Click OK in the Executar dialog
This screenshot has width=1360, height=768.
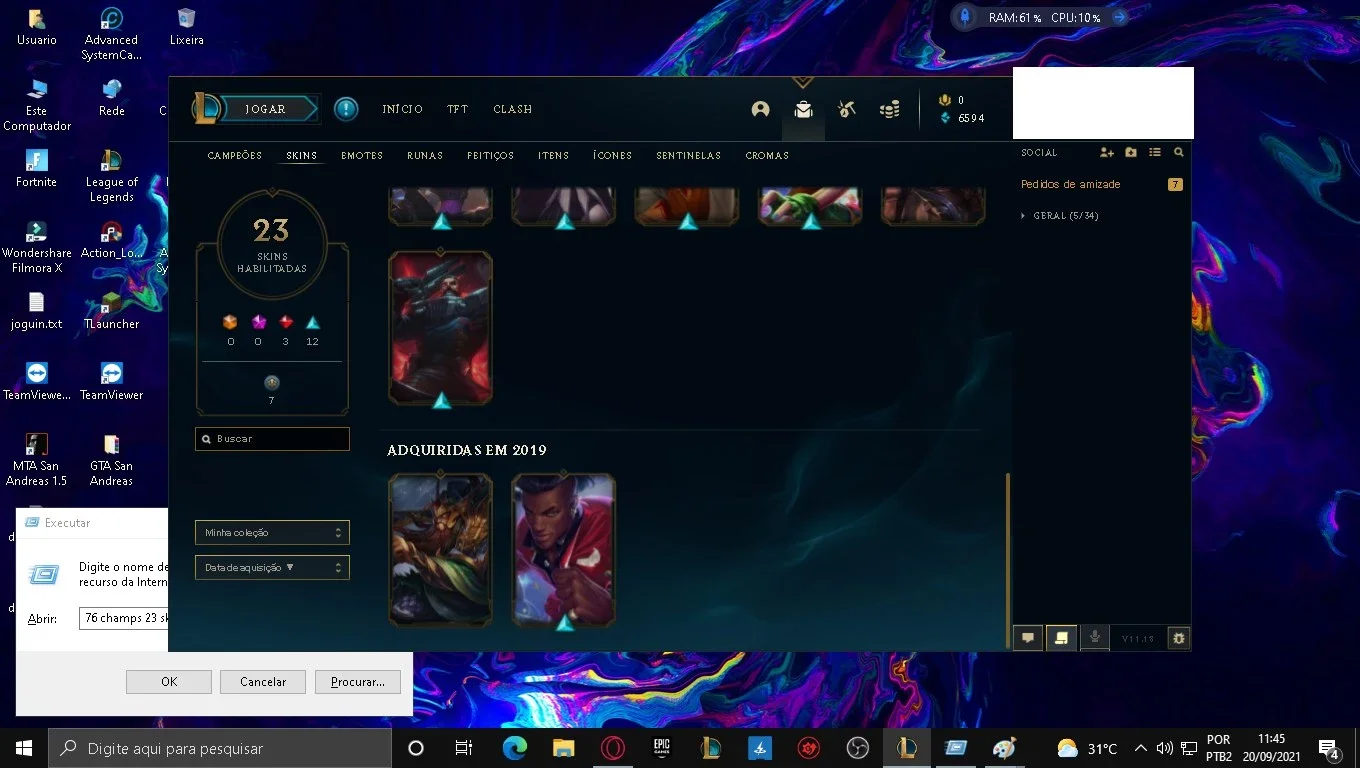point(169,682)
